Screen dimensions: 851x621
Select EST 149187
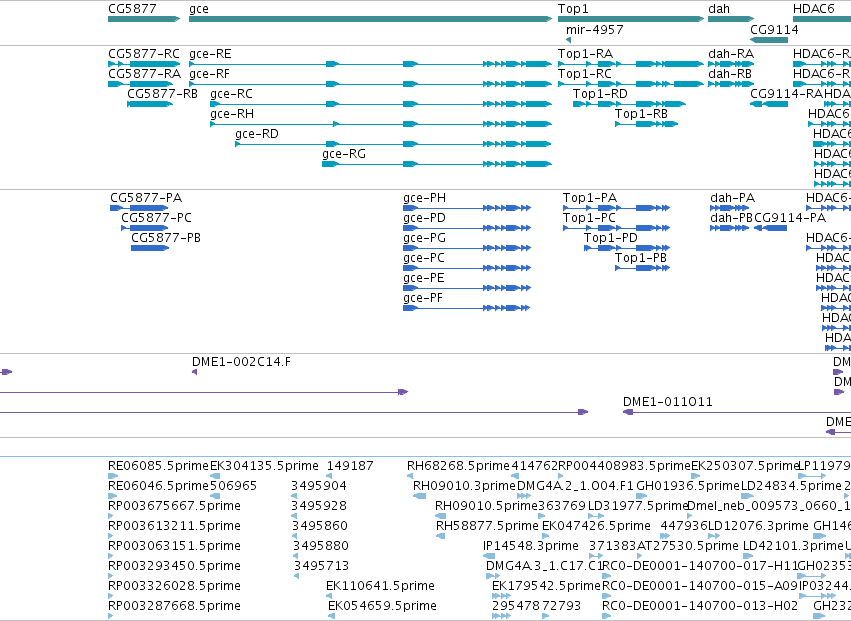click(350, 466)
